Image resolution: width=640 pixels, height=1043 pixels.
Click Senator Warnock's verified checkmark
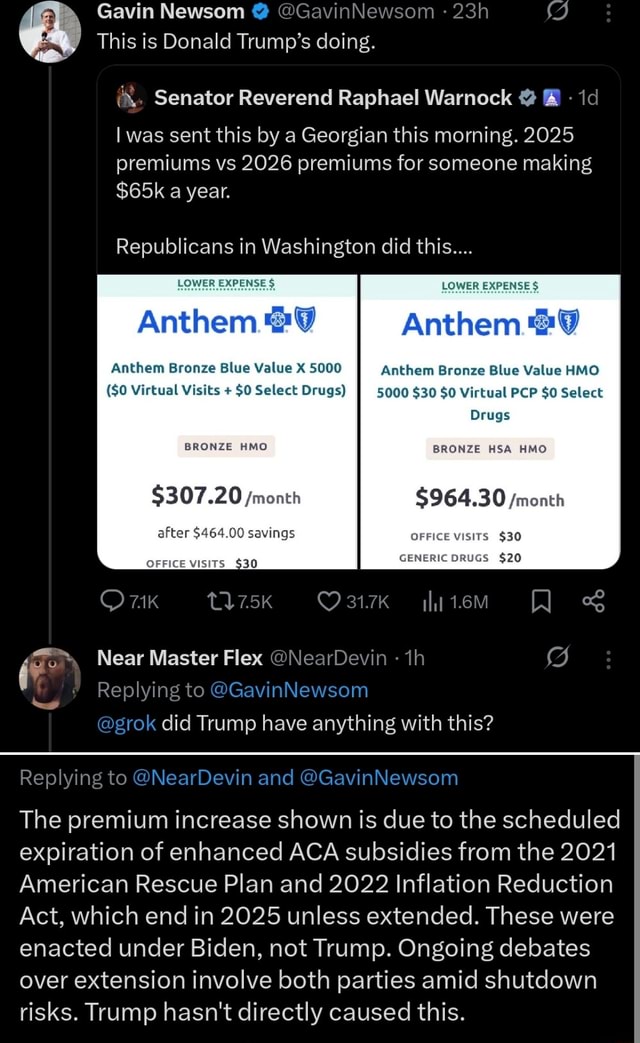527,98
